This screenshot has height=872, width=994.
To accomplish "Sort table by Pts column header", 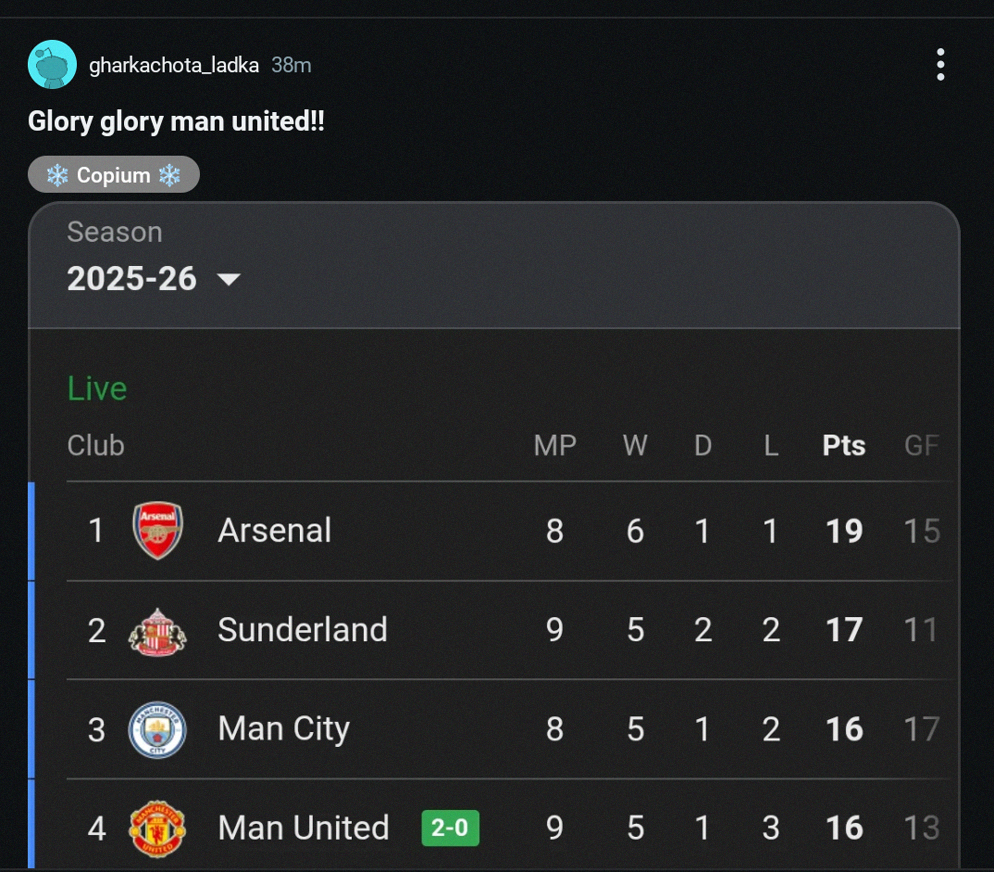I will click(x=844, y=446).
